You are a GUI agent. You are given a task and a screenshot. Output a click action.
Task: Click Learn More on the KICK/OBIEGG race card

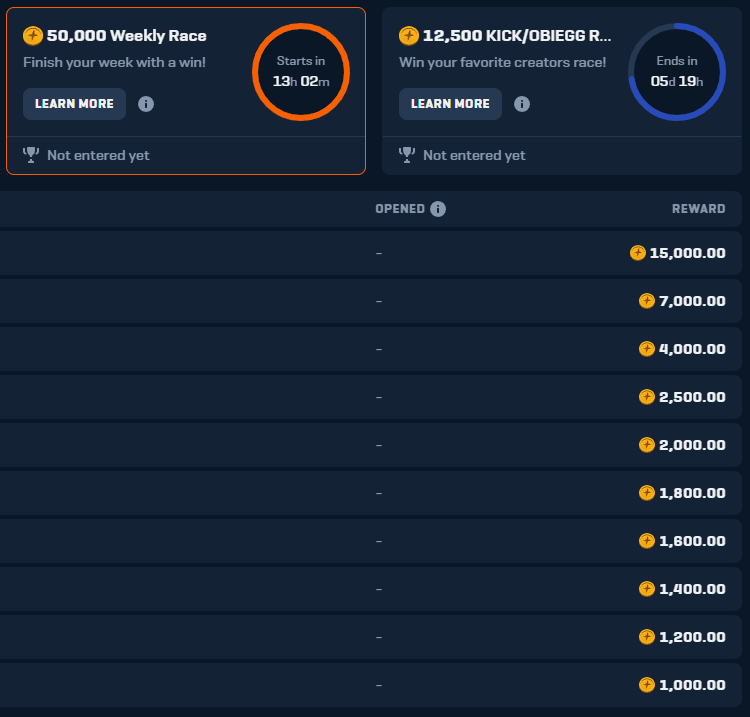(x=450, y=104)
